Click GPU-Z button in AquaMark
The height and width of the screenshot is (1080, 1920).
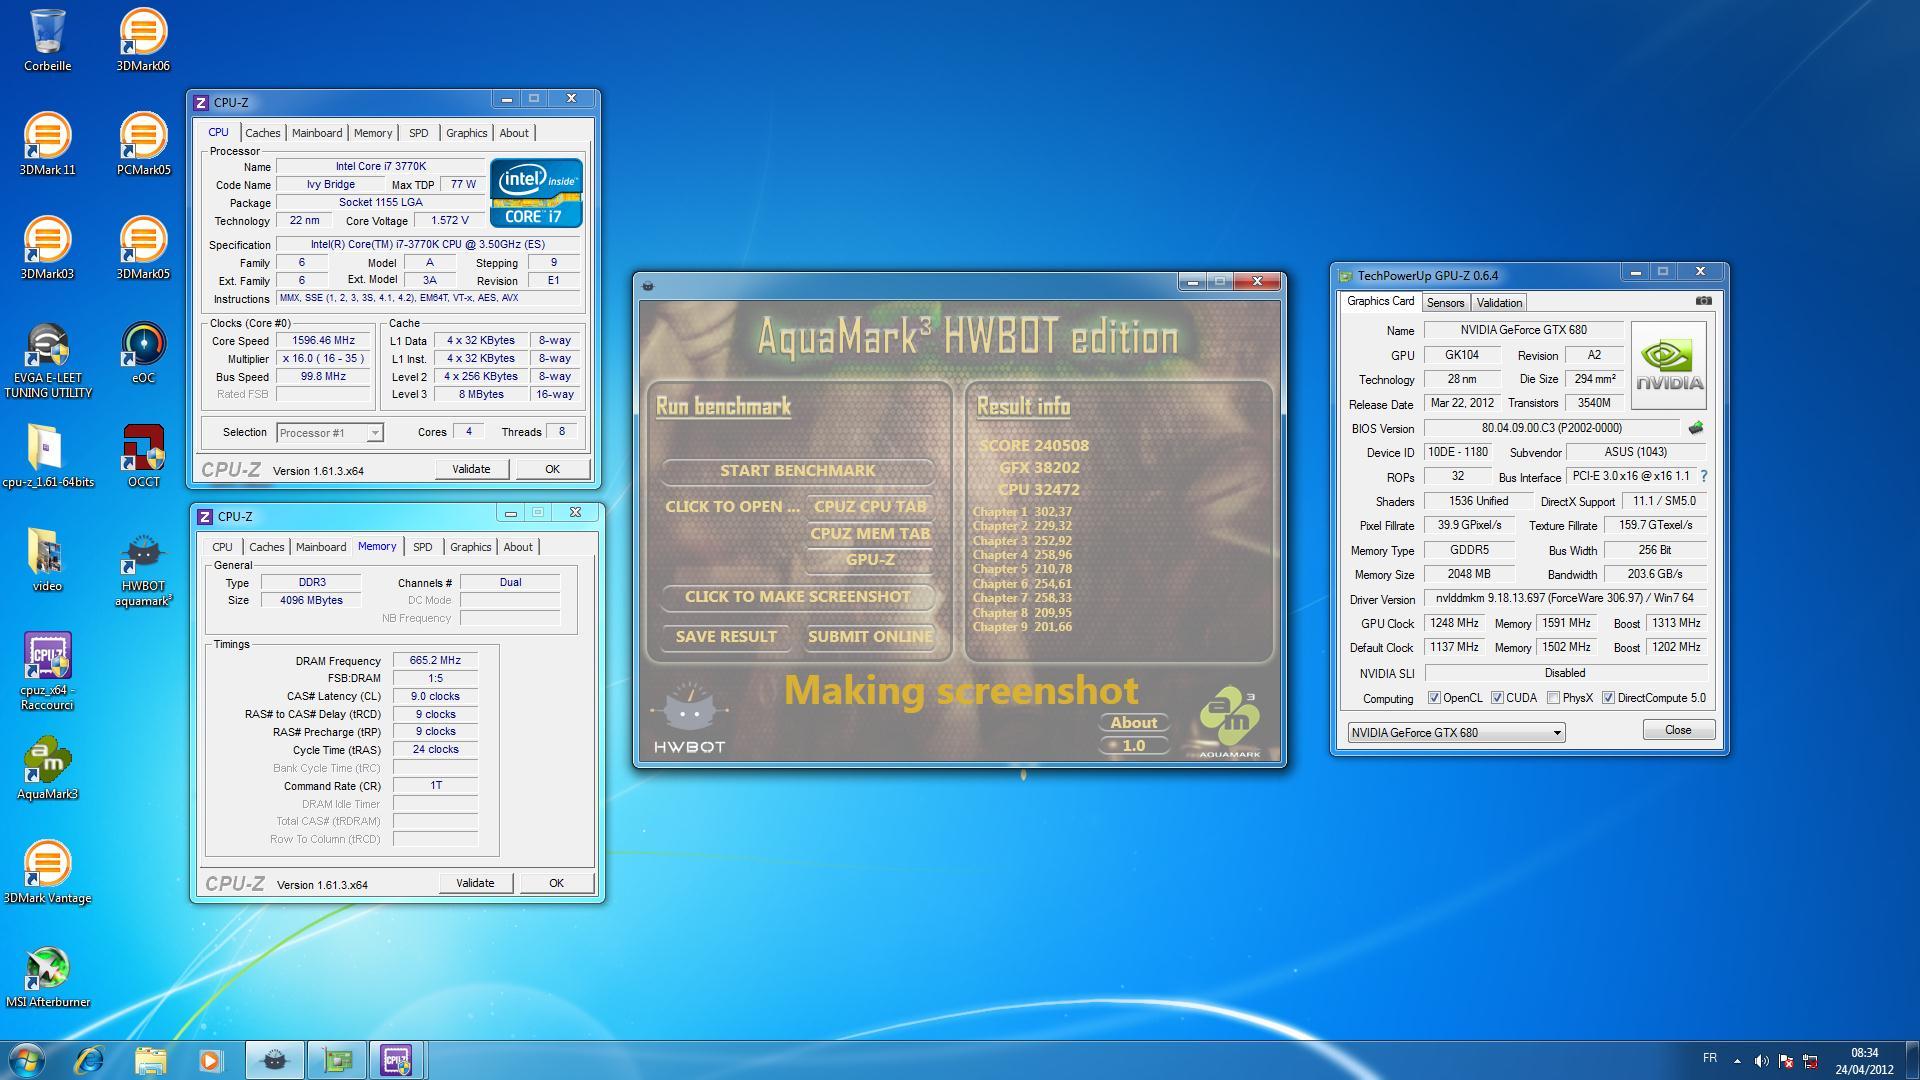point(870,560)
